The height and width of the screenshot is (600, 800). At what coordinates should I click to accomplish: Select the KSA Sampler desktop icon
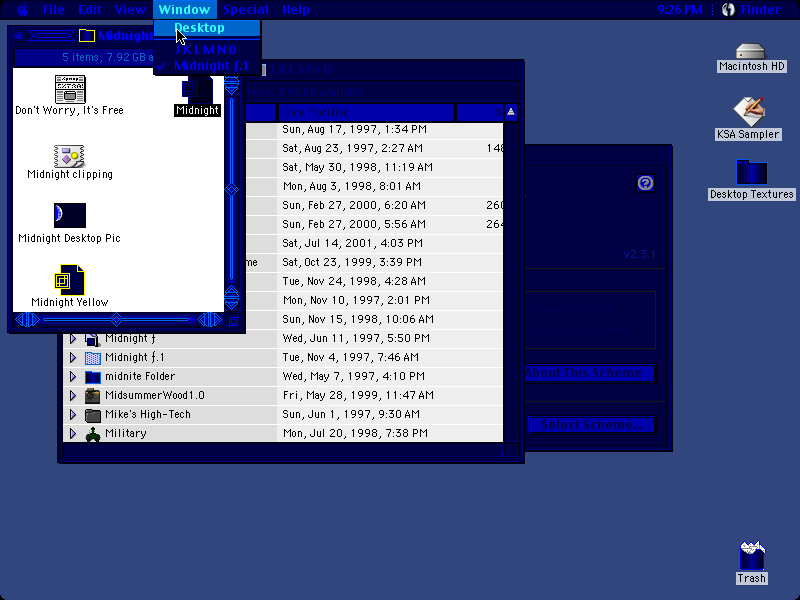748,112
